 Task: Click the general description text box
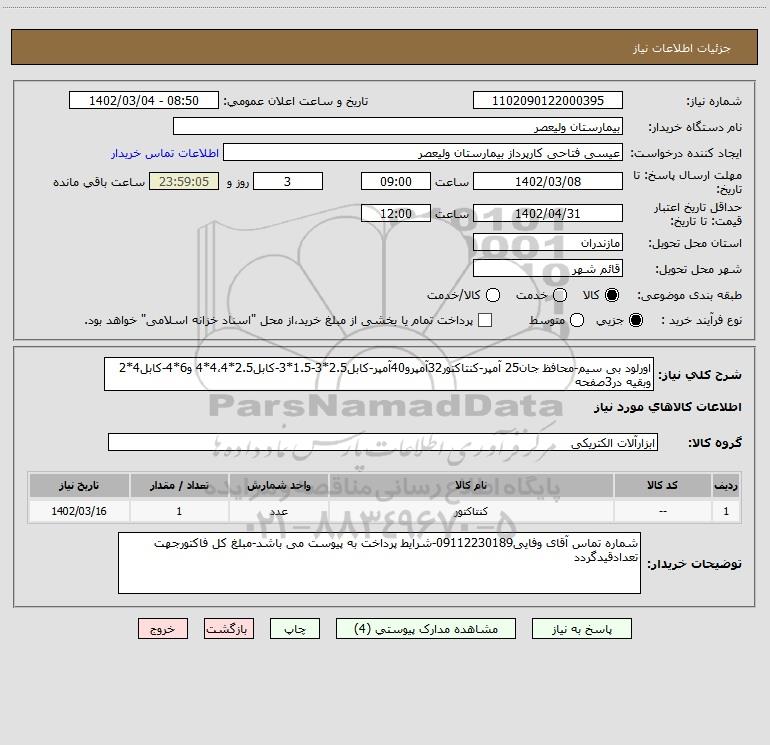pyautogui.click(x=379, y=374)
